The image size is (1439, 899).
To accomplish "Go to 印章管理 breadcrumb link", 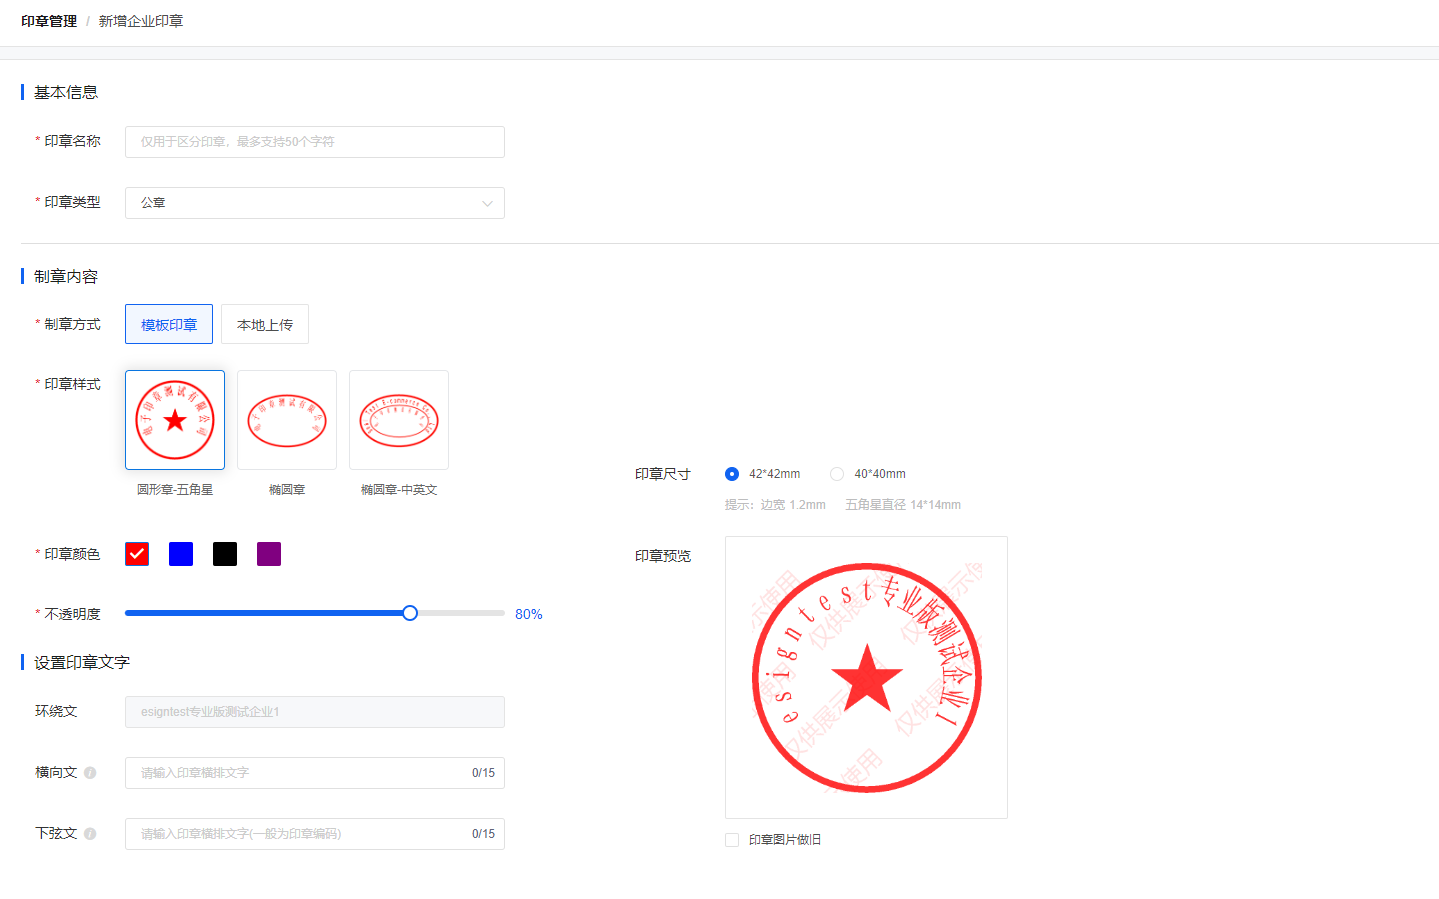I will click(49, 21).
